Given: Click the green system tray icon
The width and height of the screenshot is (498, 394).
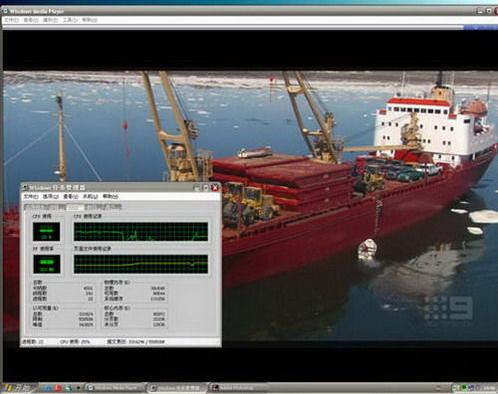Looking at the screenshot, I should click(463, 388).
